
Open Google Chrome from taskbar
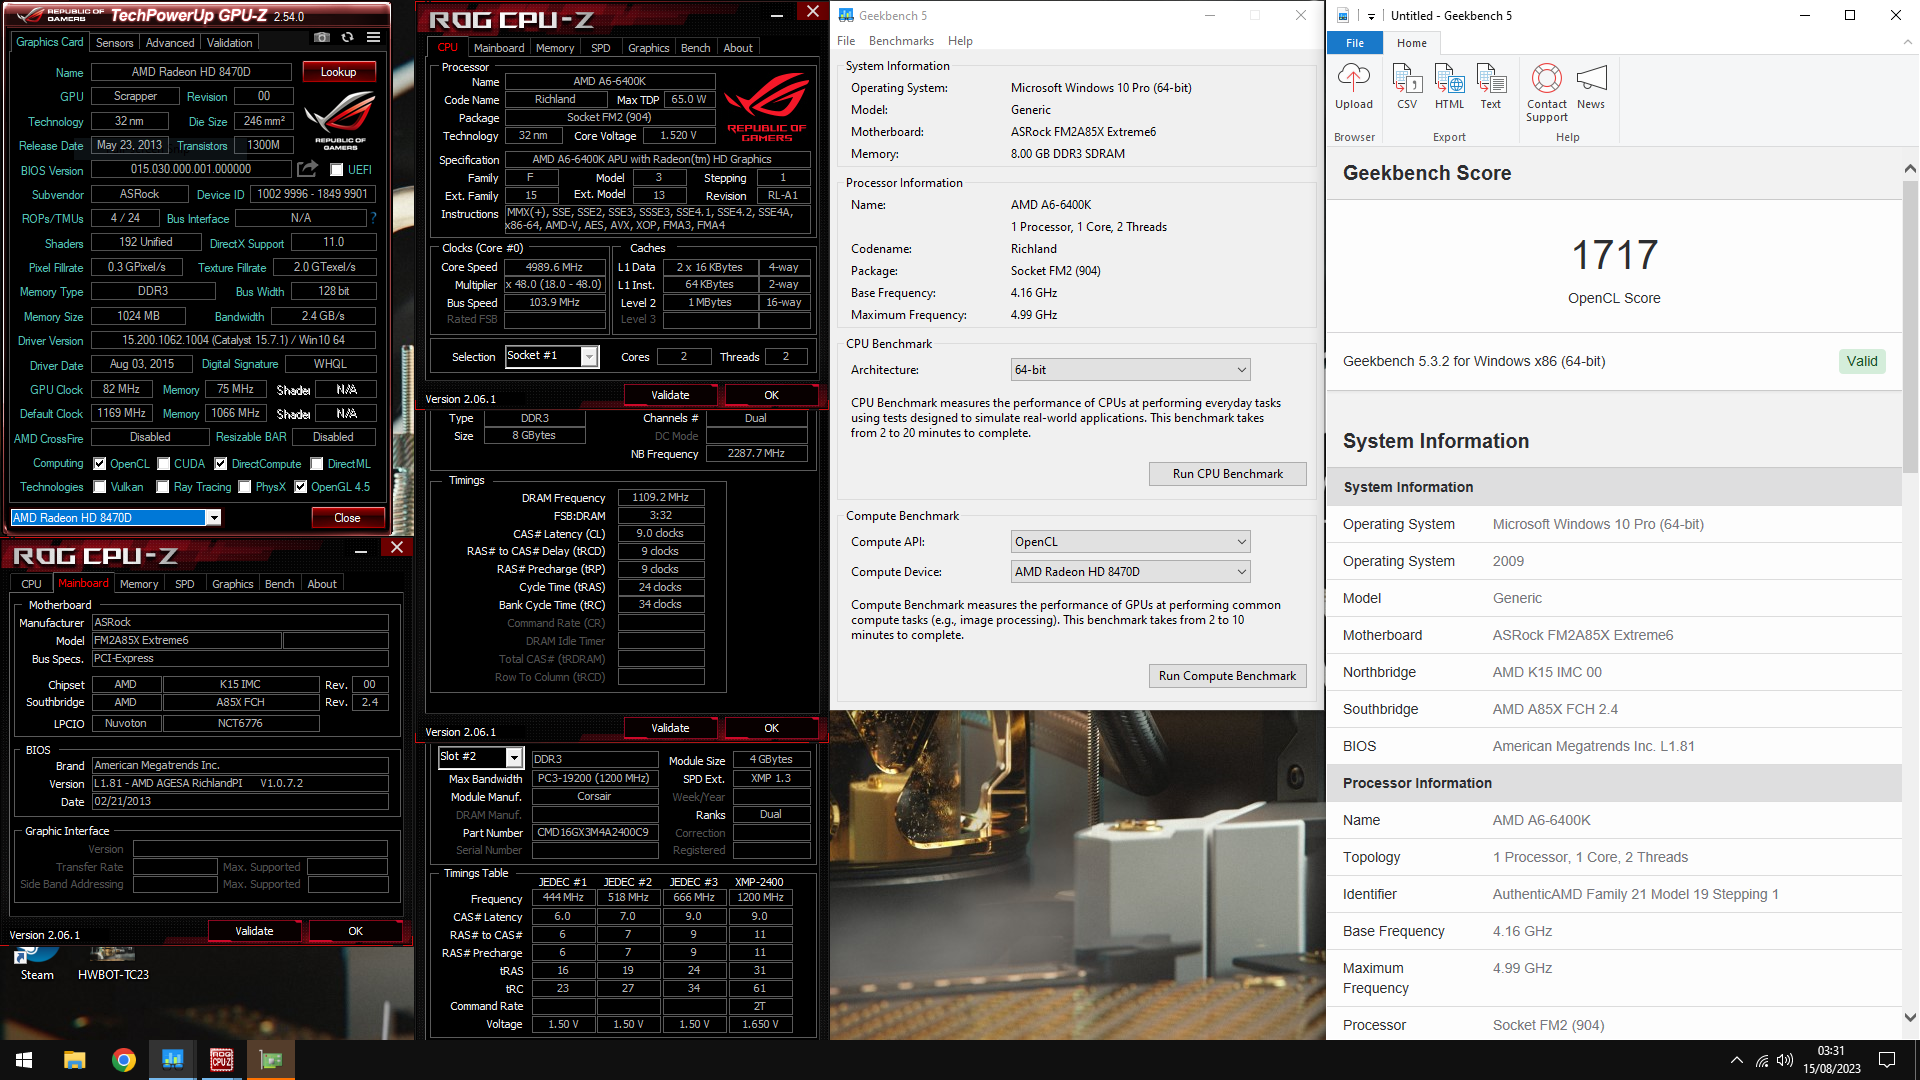pos(124,1060)
